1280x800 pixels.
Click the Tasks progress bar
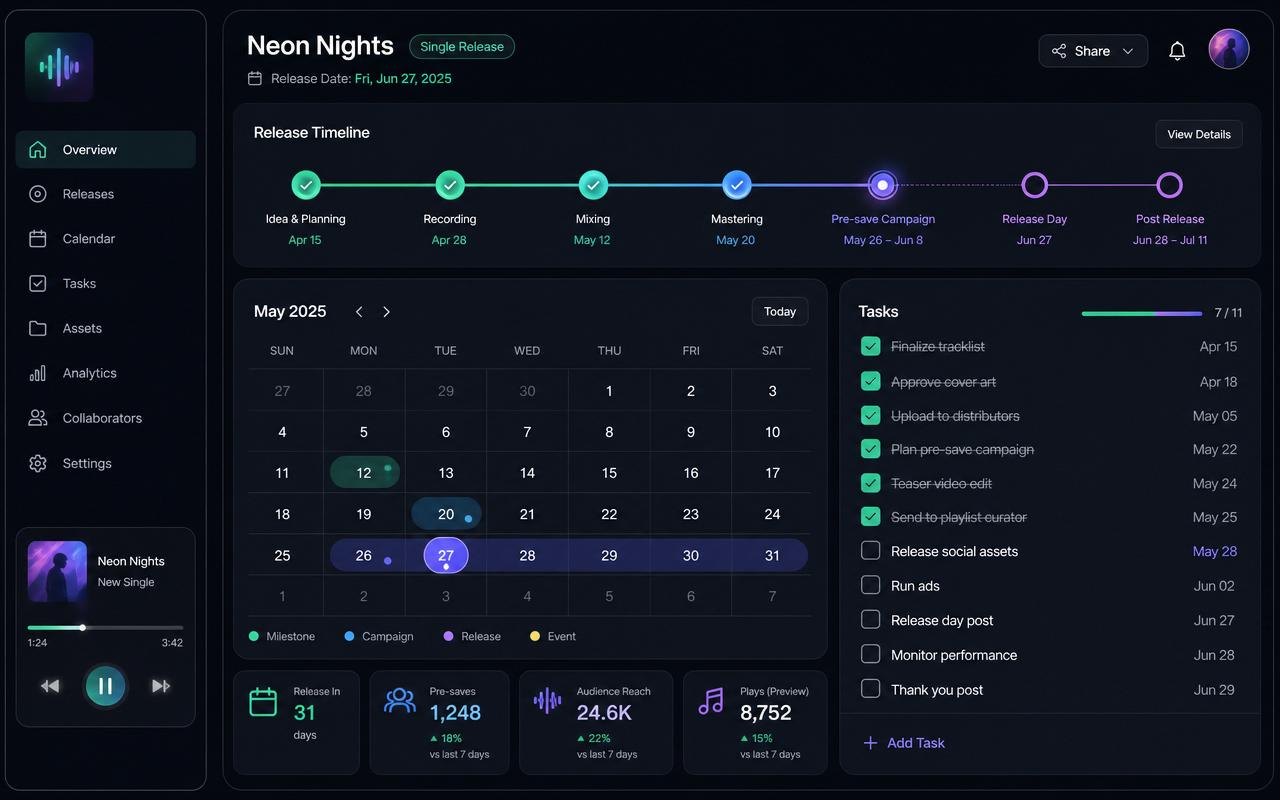(x=1142, y=313)
